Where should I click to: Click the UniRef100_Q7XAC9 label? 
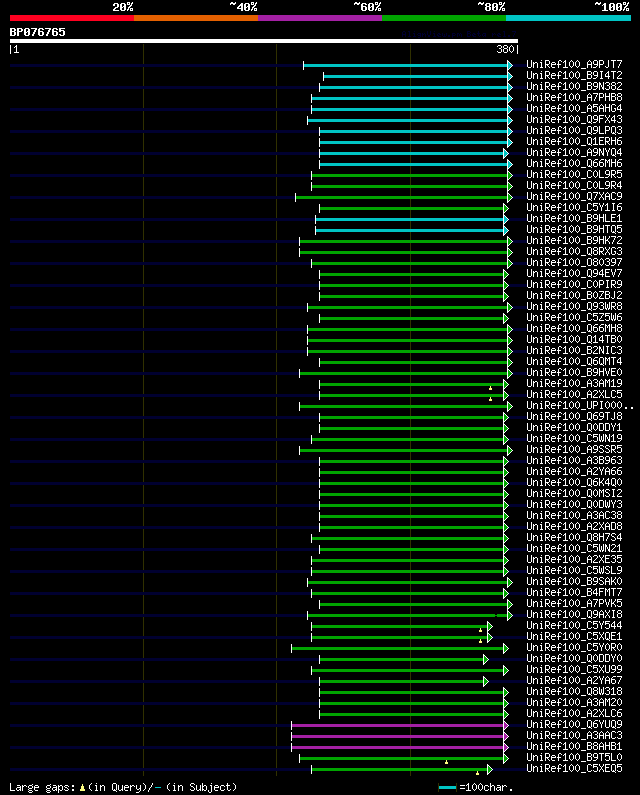(x=574, y=196)
